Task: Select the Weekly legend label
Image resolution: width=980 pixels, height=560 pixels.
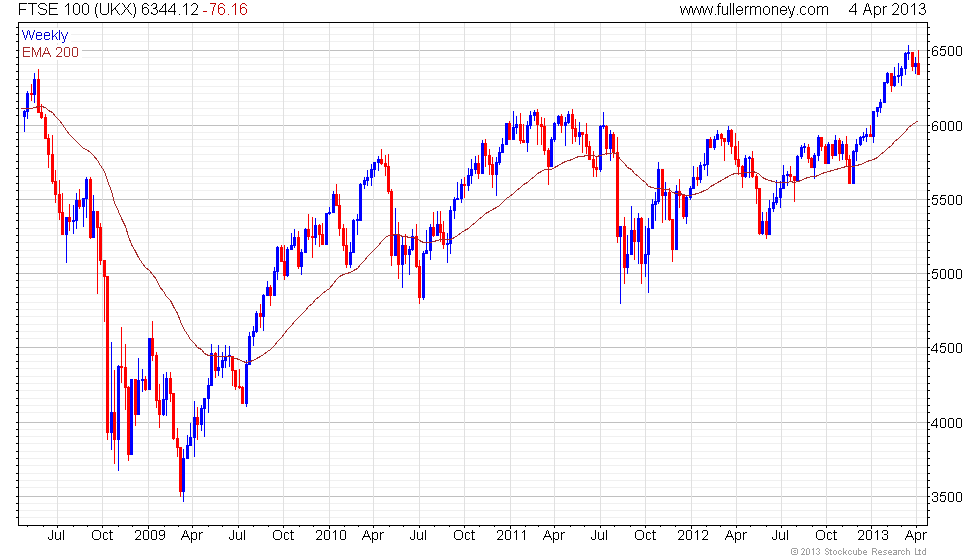Action: (44, 36)
